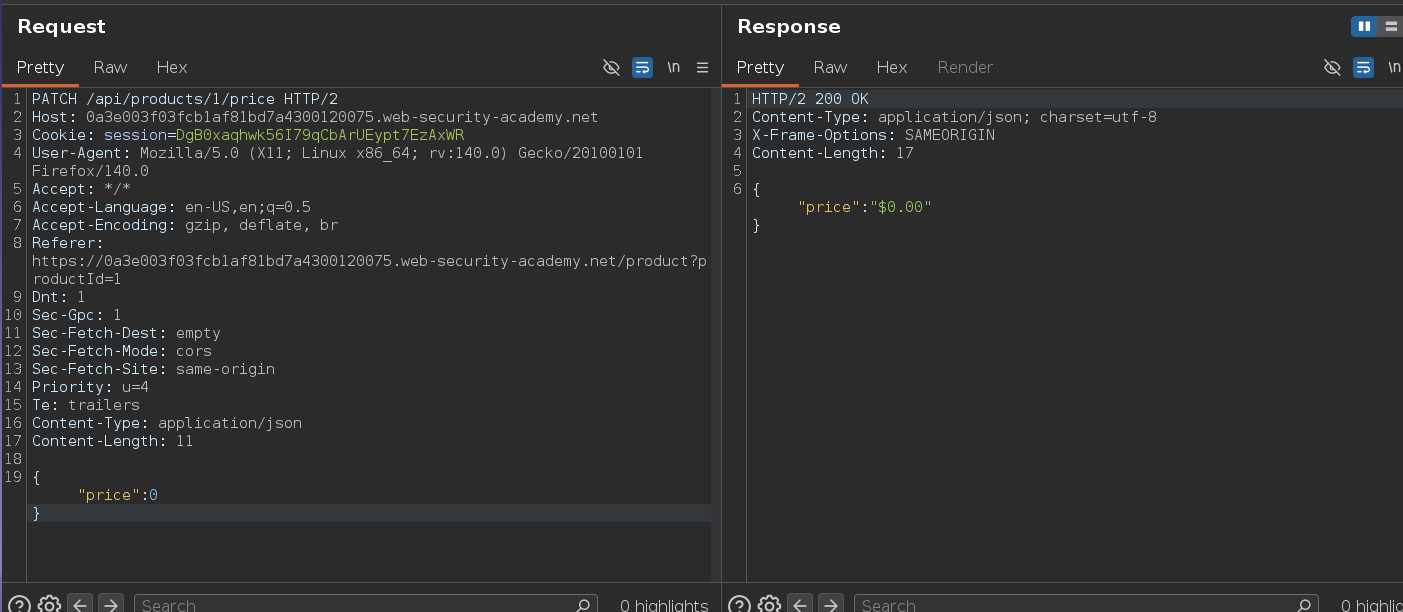The image size is (1403, 612).
Task: Click the Response panel title
Action: point(789,27)
